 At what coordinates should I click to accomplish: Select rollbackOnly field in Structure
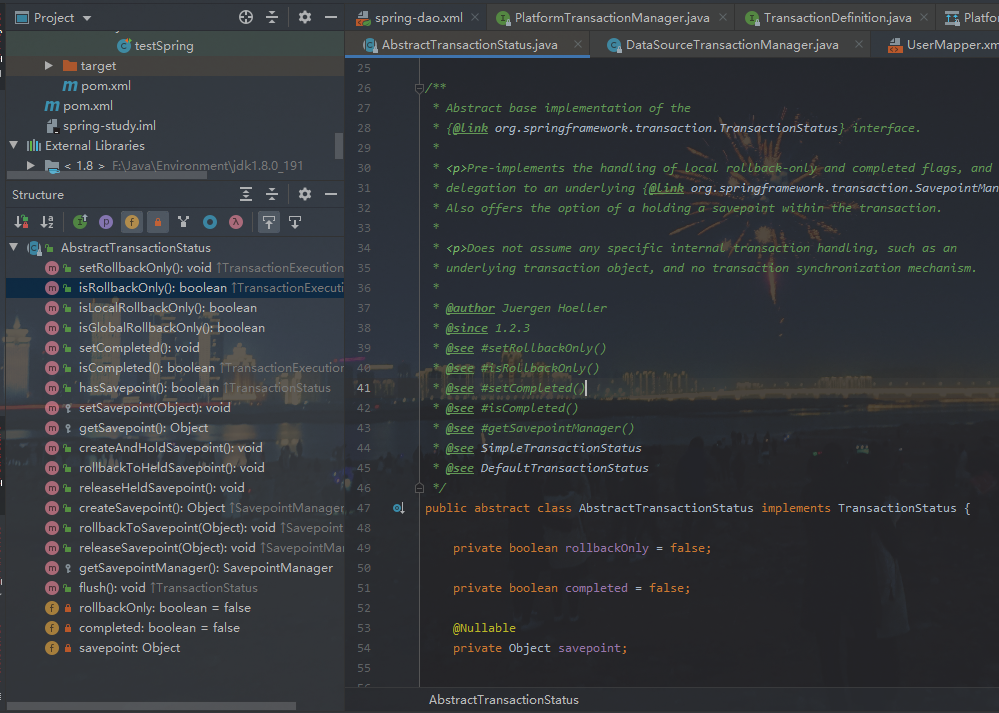[x=164, y=608]
